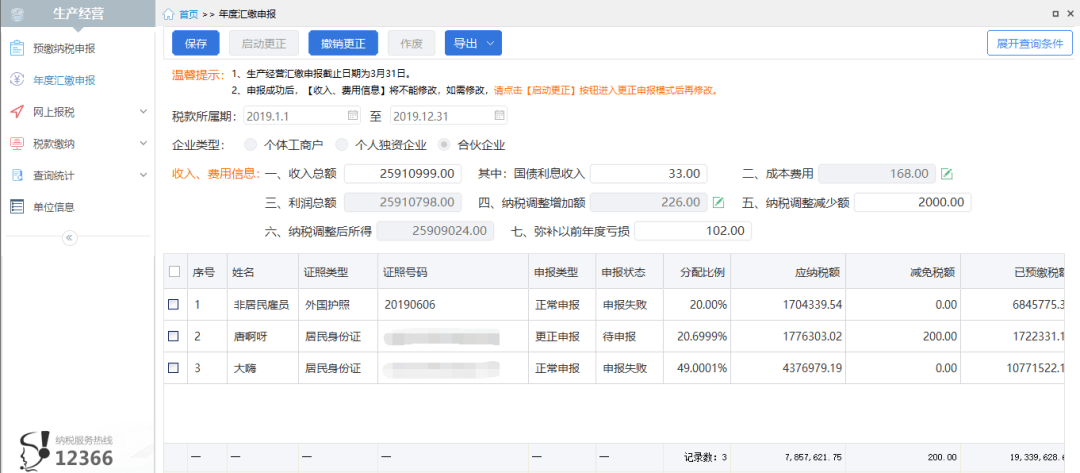Restore the panel window via top-right square icon

tap(1055, 14)
